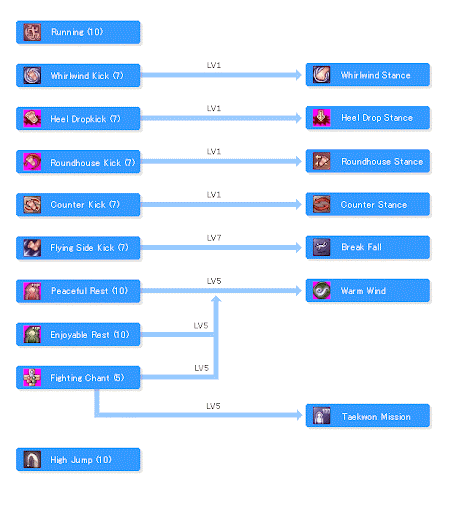462x512 pixels.
Task: Select the Break Fall skill icon
Action: pos(322,247)
